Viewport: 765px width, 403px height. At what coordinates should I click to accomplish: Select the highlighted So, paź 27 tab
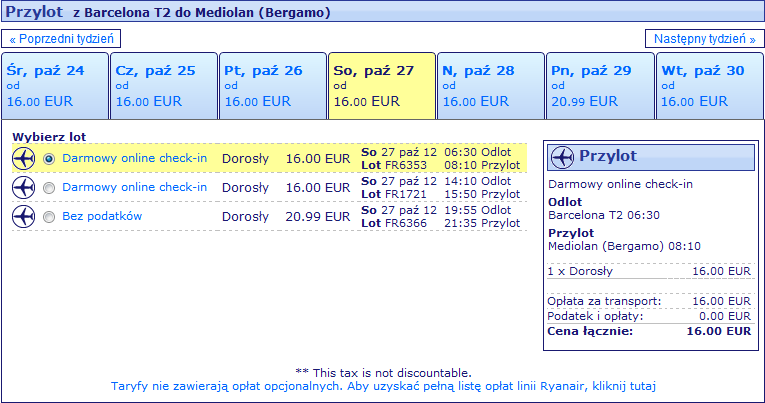coord(382,86)
